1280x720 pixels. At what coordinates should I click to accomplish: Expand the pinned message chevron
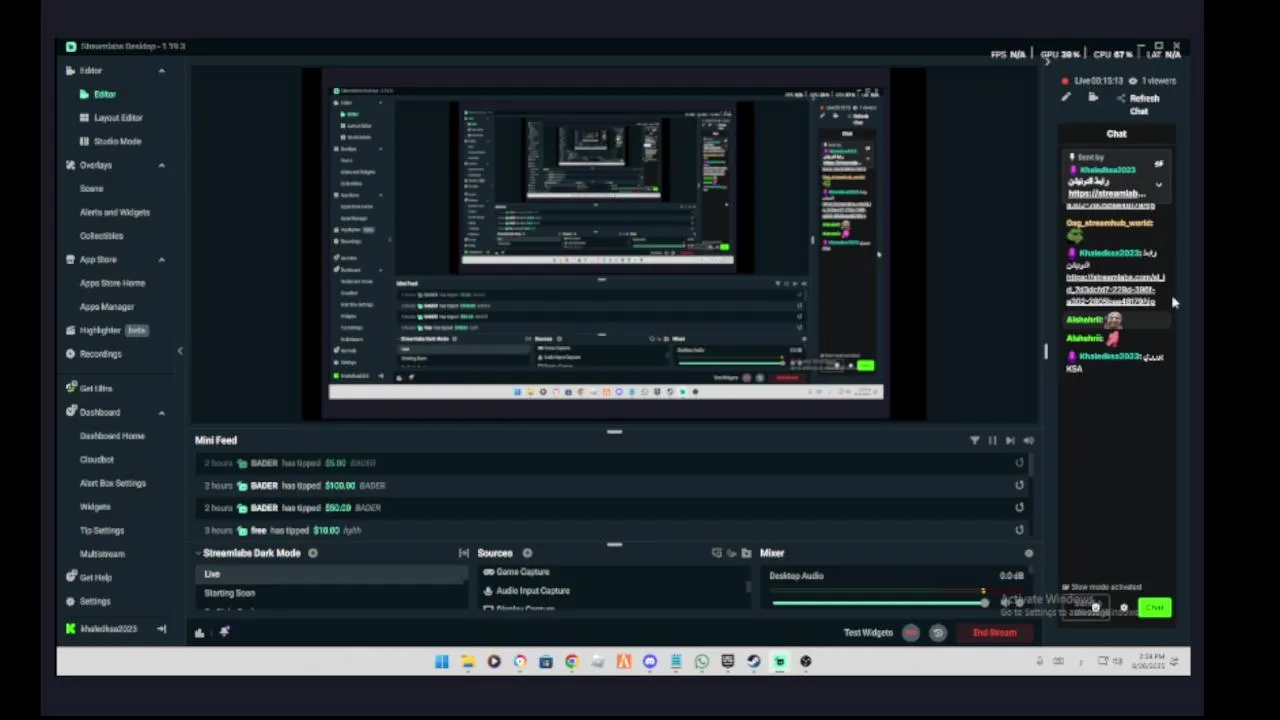point(1159,185)
